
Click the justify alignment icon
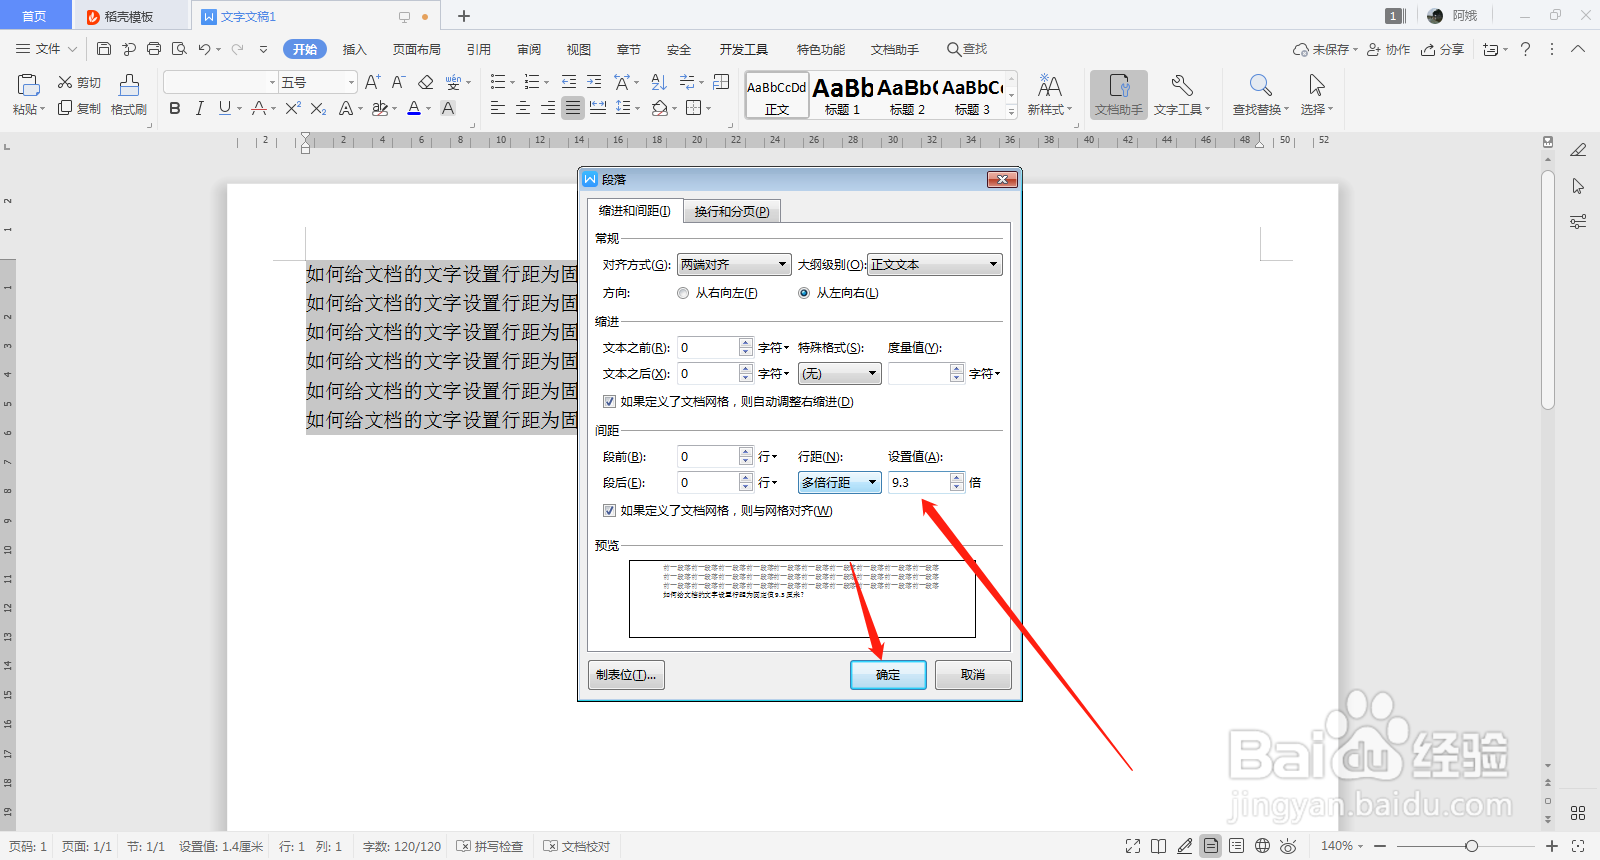click(x=573, y=108)
